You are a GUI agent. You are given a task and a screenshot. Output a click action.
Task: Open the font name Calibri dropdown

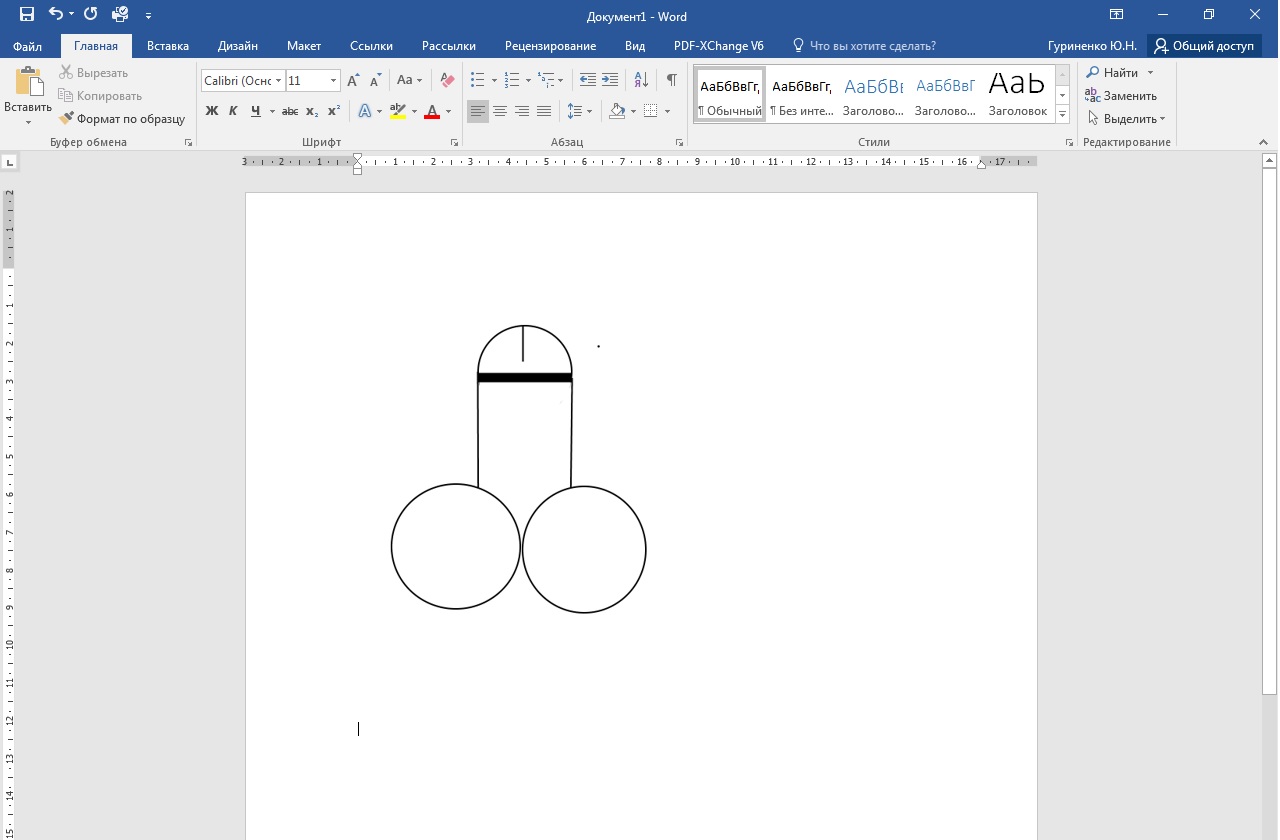pyautogui.click(x=278, y=81)
